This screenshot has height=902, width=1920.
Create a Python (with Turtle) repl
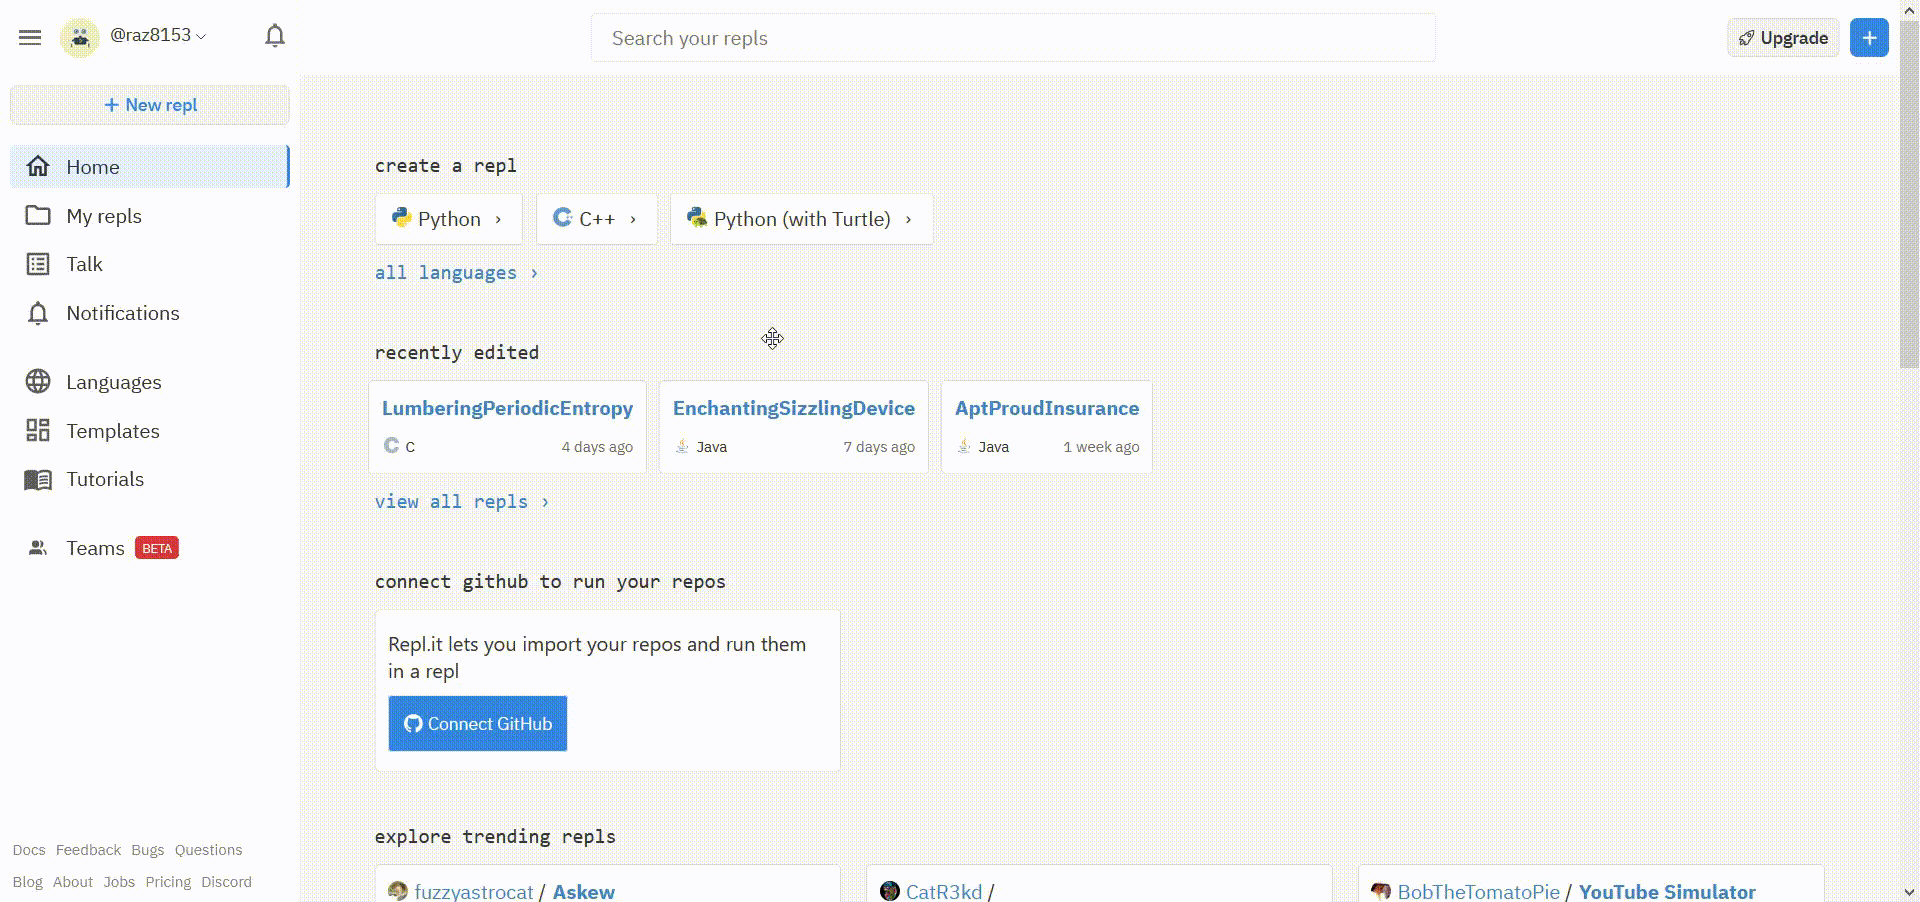tap(801, 219)
